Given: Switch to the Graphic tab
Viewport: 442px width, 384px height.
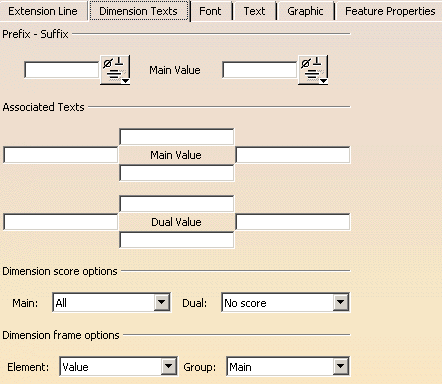Looking at the screenshot, I should [x=305, y=11].
